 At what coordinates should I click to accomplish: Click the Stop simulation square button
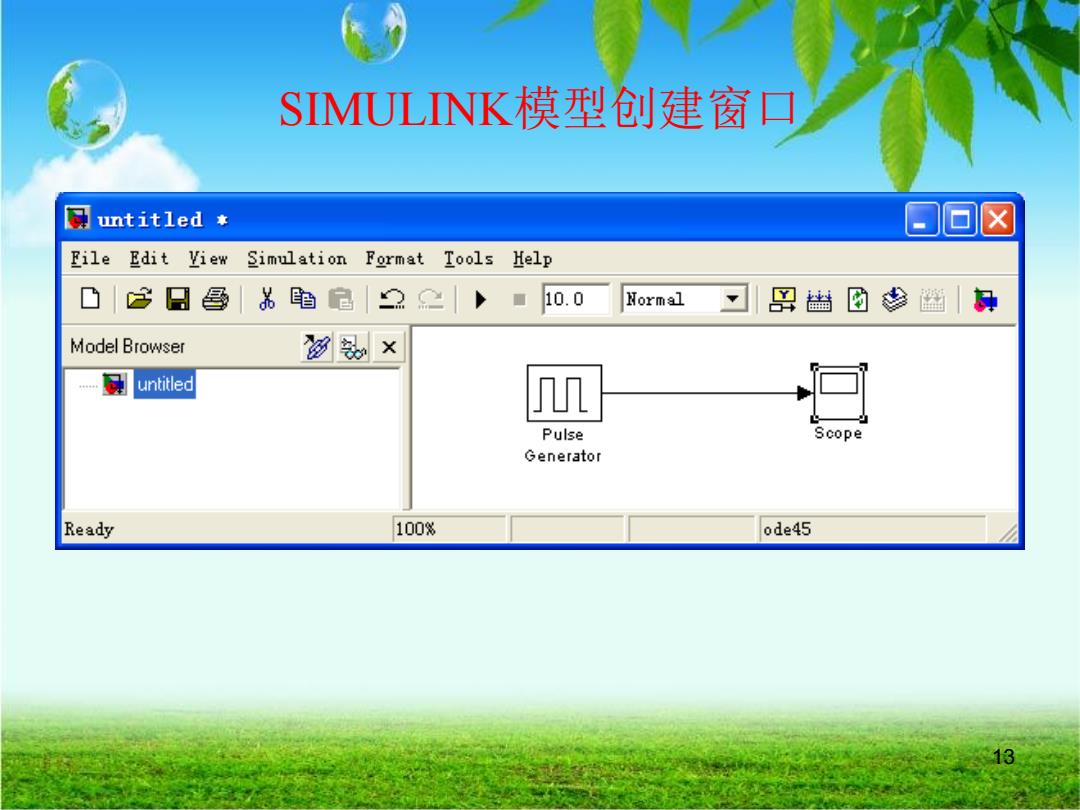tap(519, 300)
